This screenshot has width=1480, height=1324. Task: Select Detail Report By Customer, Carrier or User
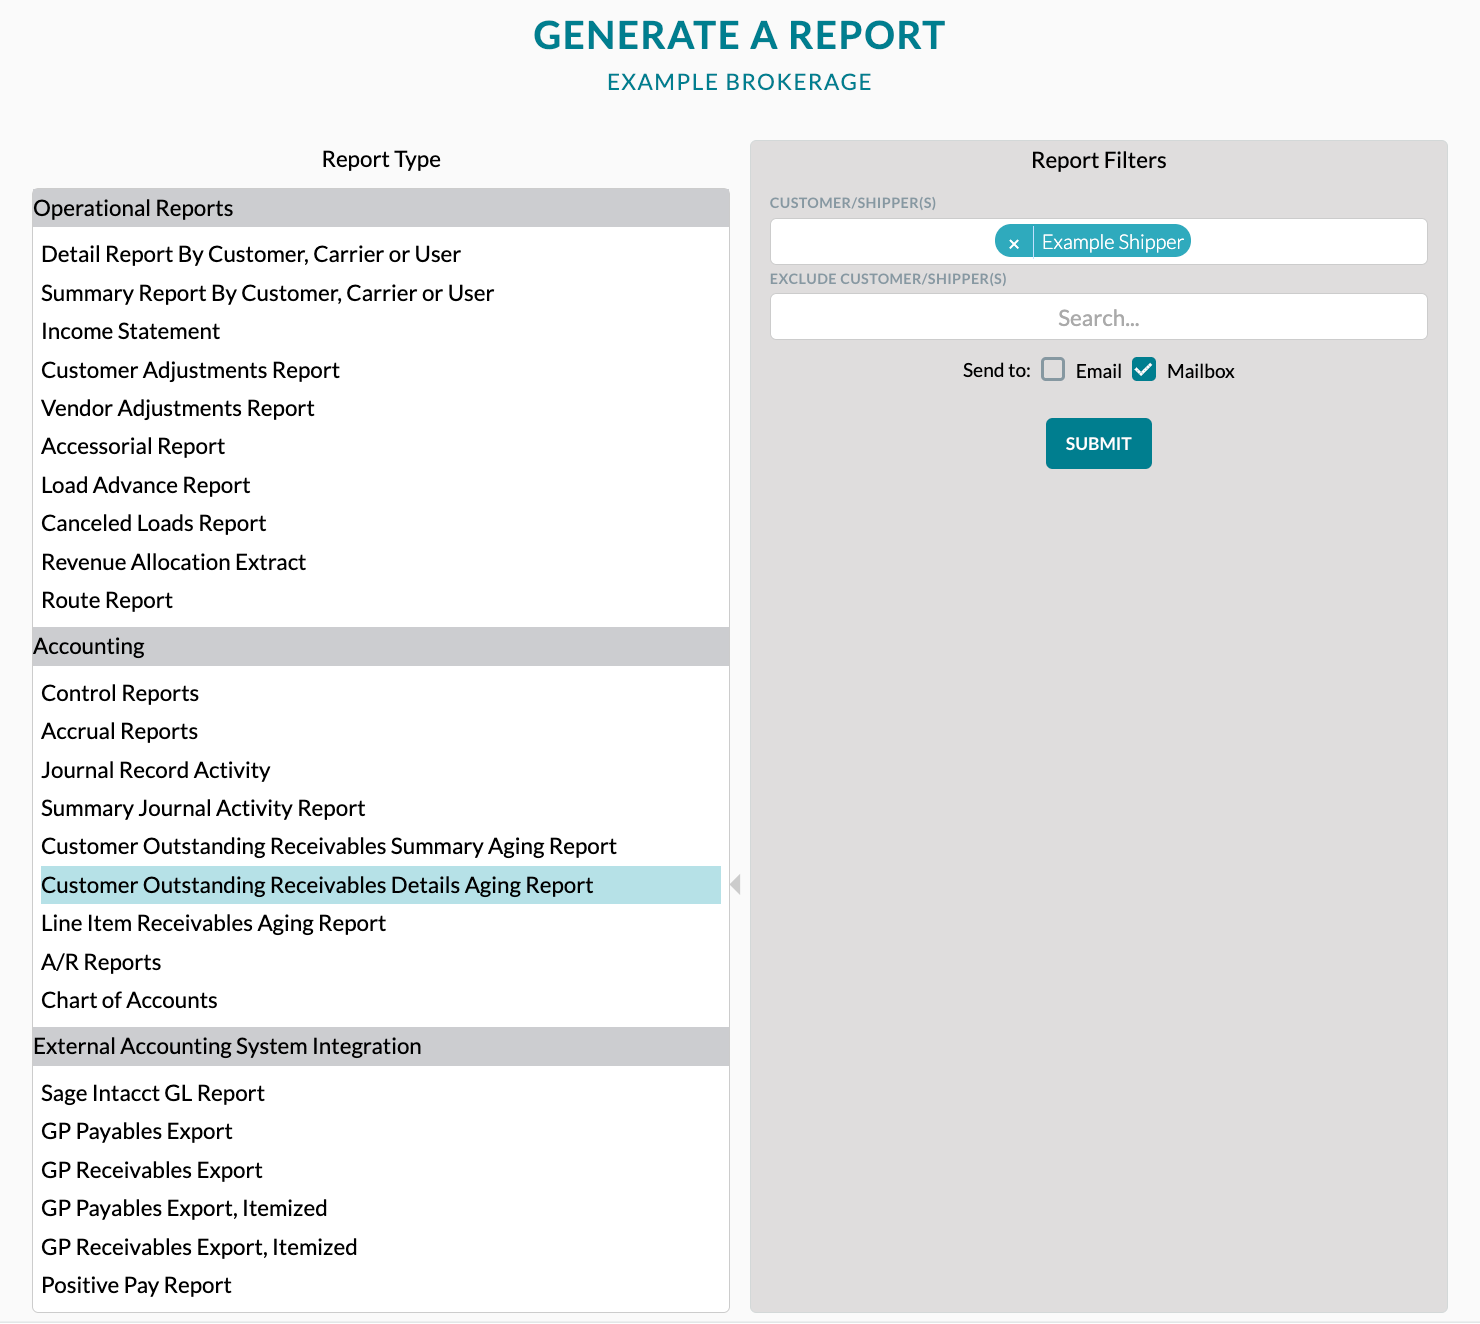(251, 254)
